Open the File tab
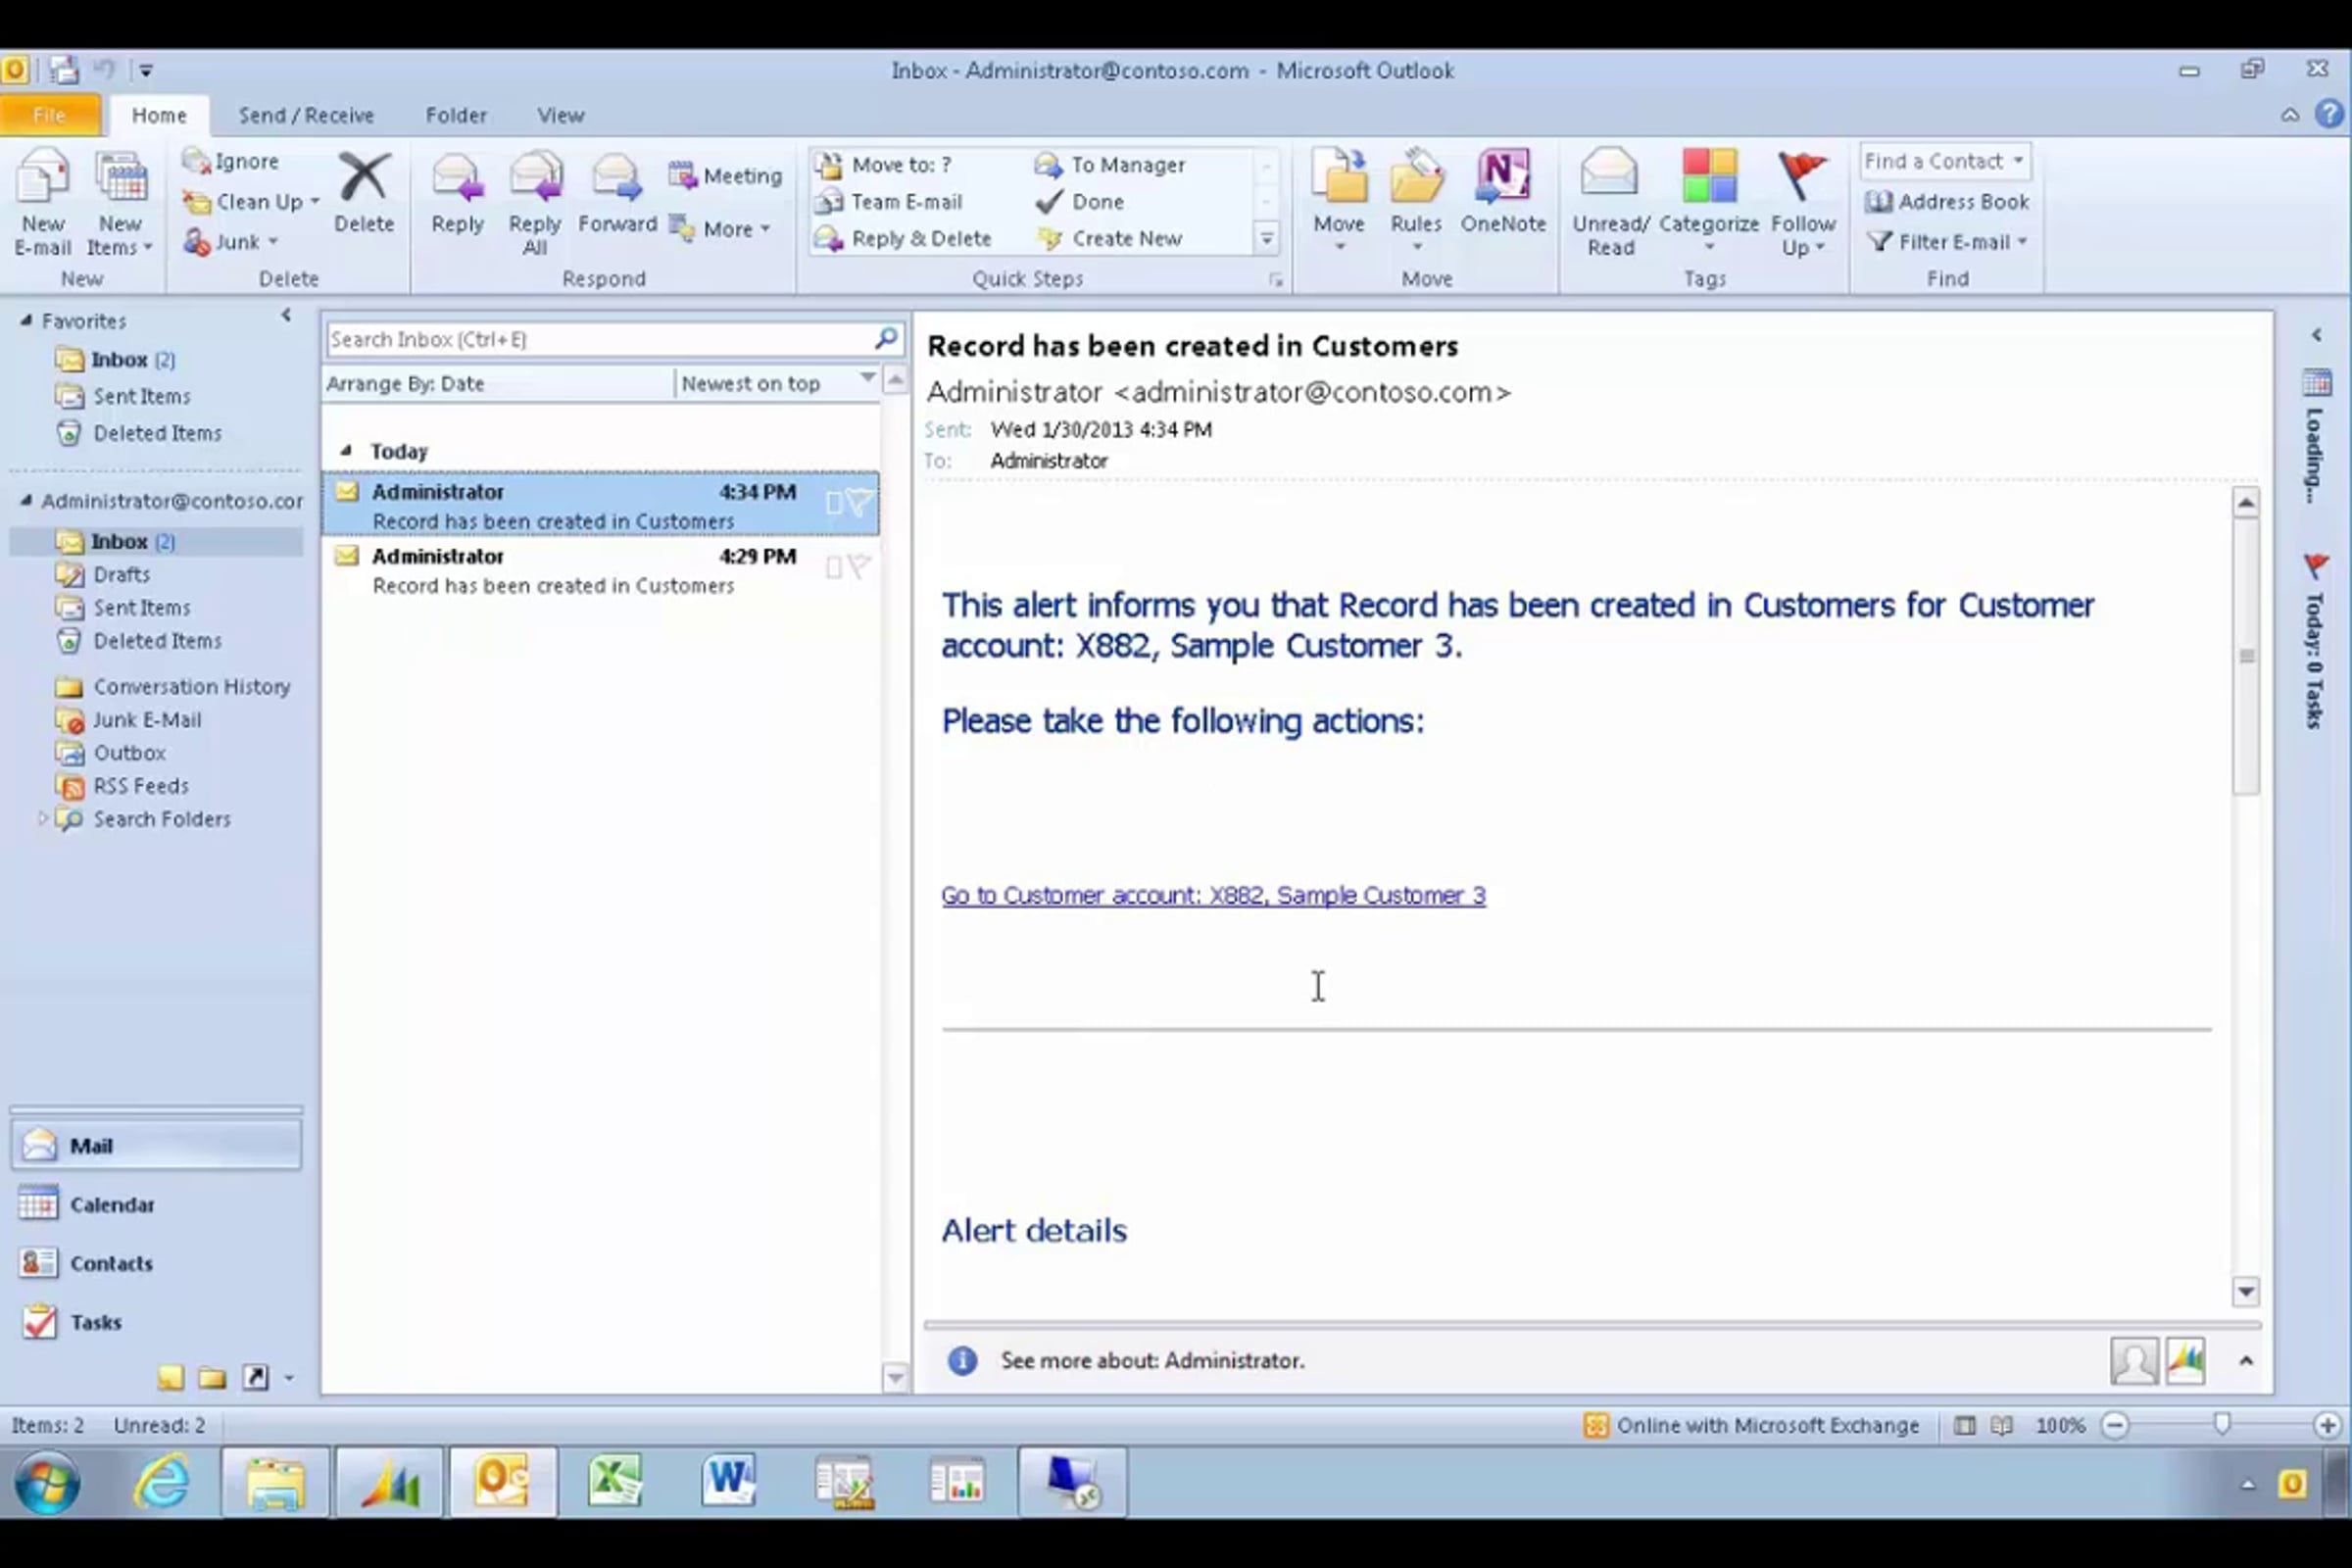Image resolution: width=2352 pixels, height=1568 pixels. point(49,115)
